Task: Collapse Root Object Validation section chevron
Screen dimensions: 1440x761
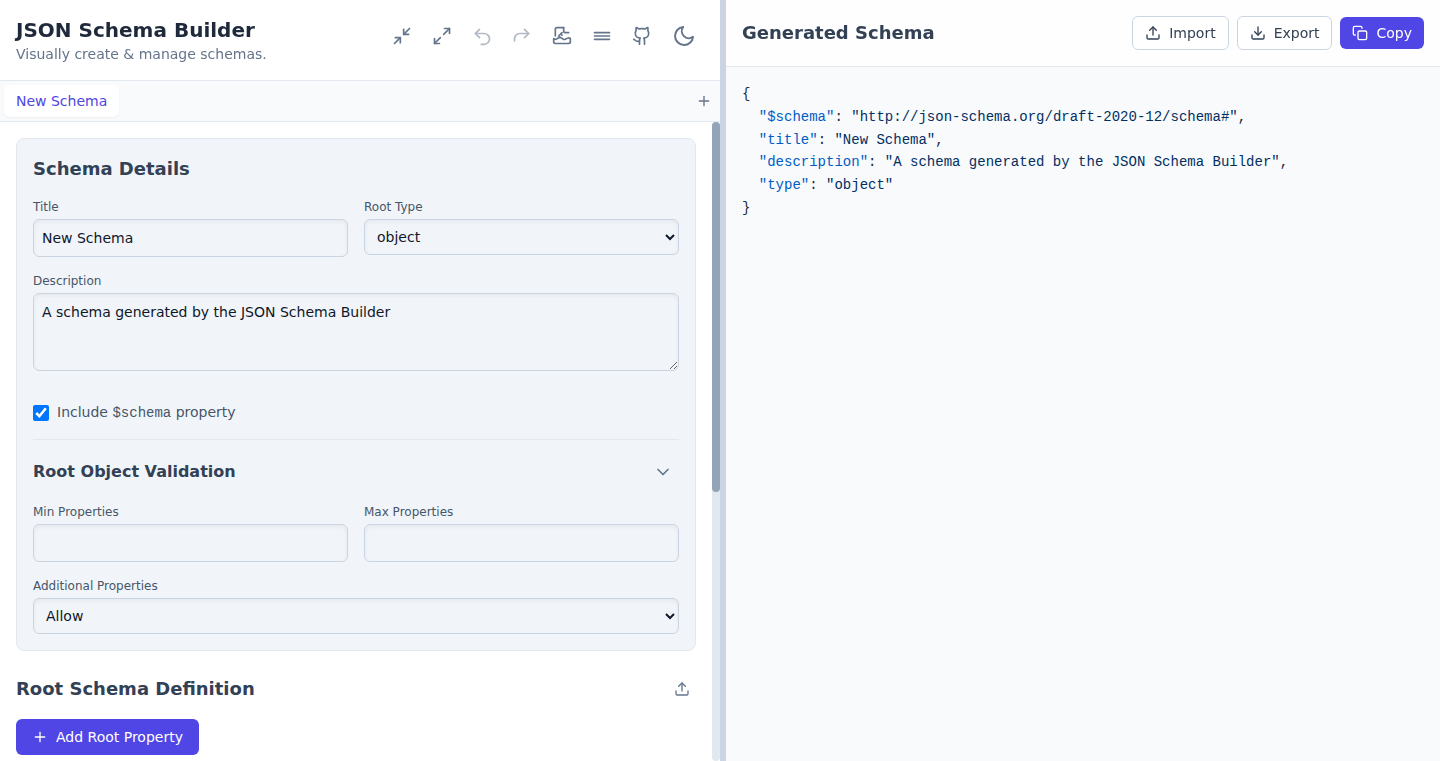Action: pyautogui.click(x=663, y=472)
